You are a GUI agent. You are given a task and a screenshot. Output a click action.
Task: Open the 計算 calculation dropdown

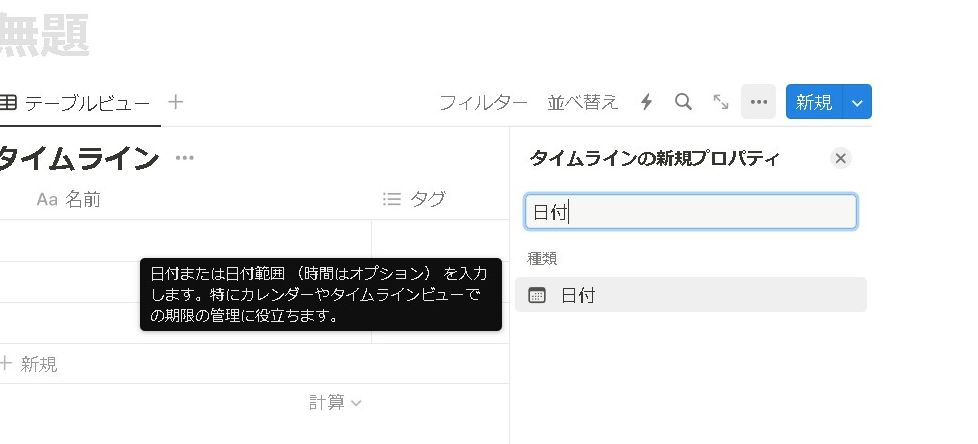coord(335,403)
